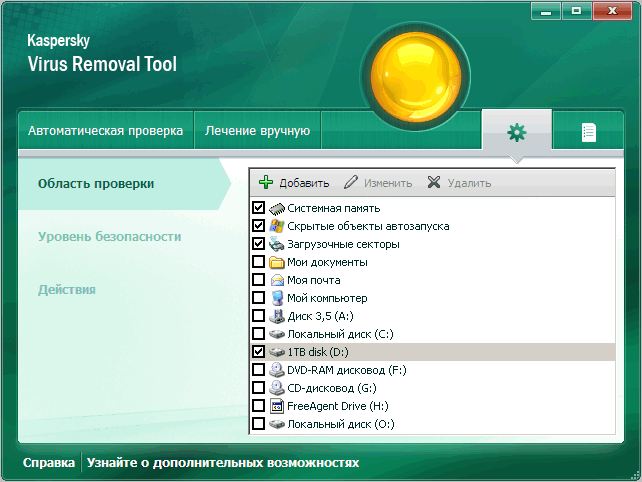Select the CD-дисковод (G:) row text
642x482 pixels.
point(332,389)
